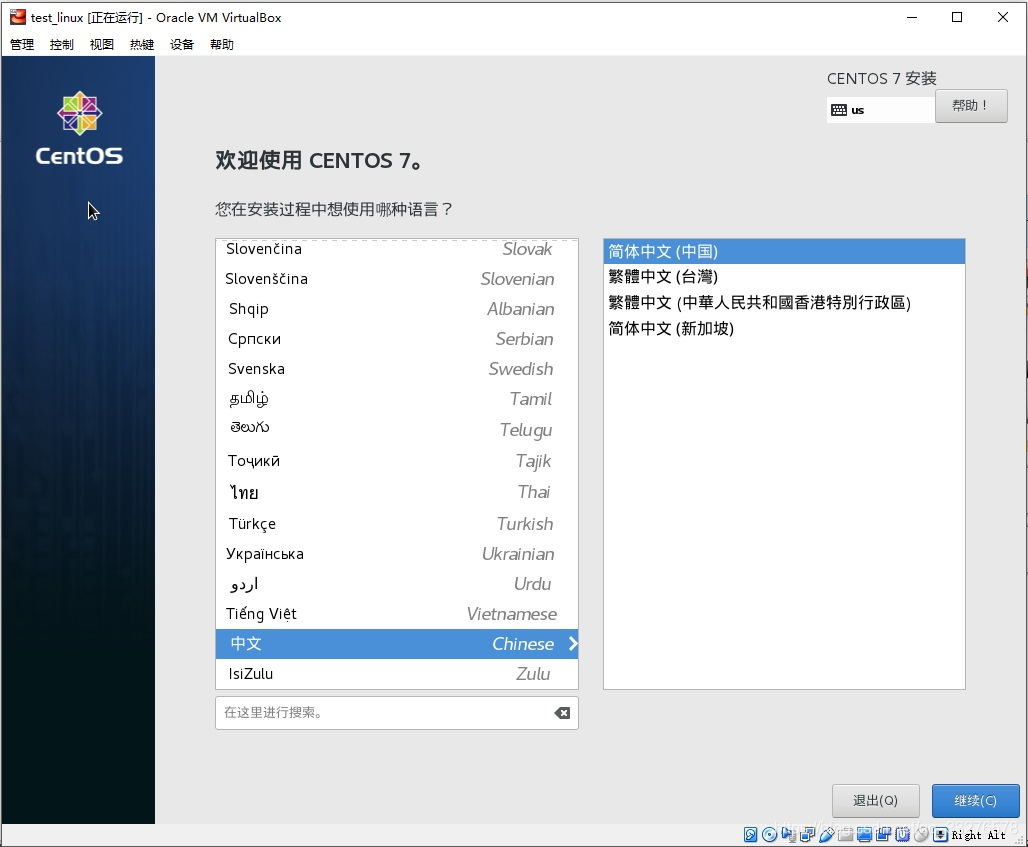Click the hard disk activity icon in status bar

pos(751,835)
